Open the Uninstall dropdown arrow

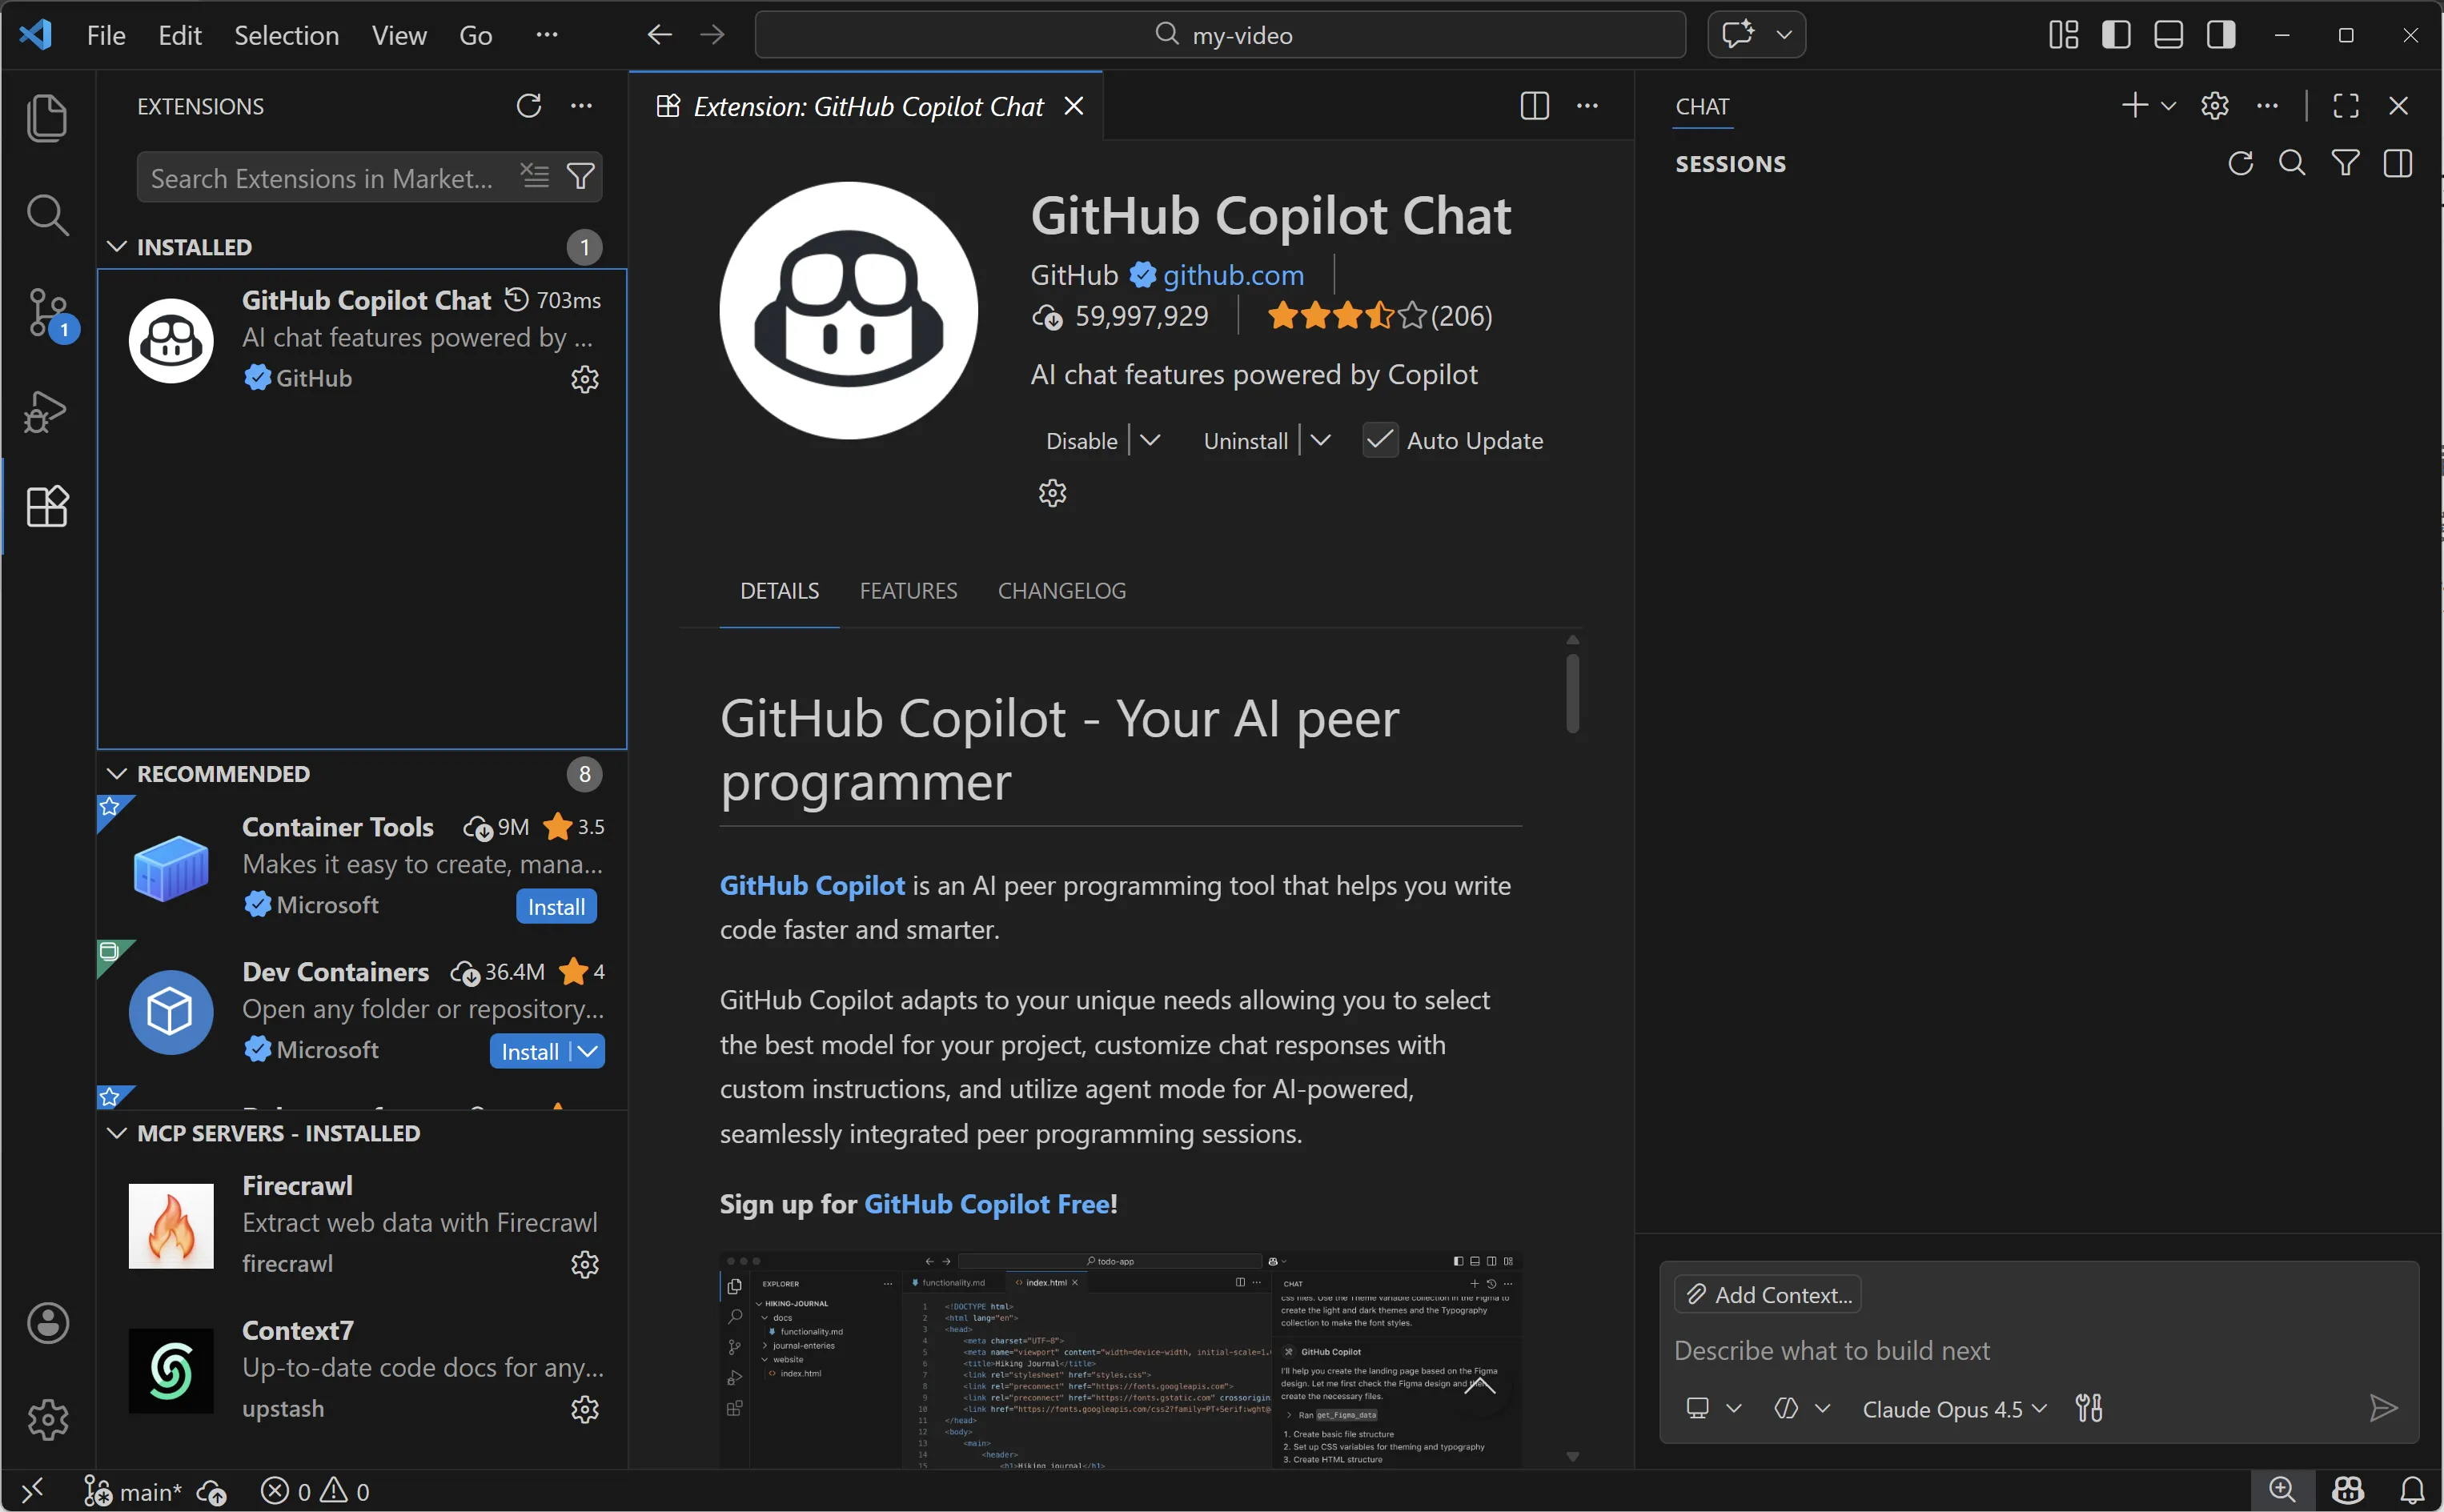pyautogui.click(x=1321, y=440)
